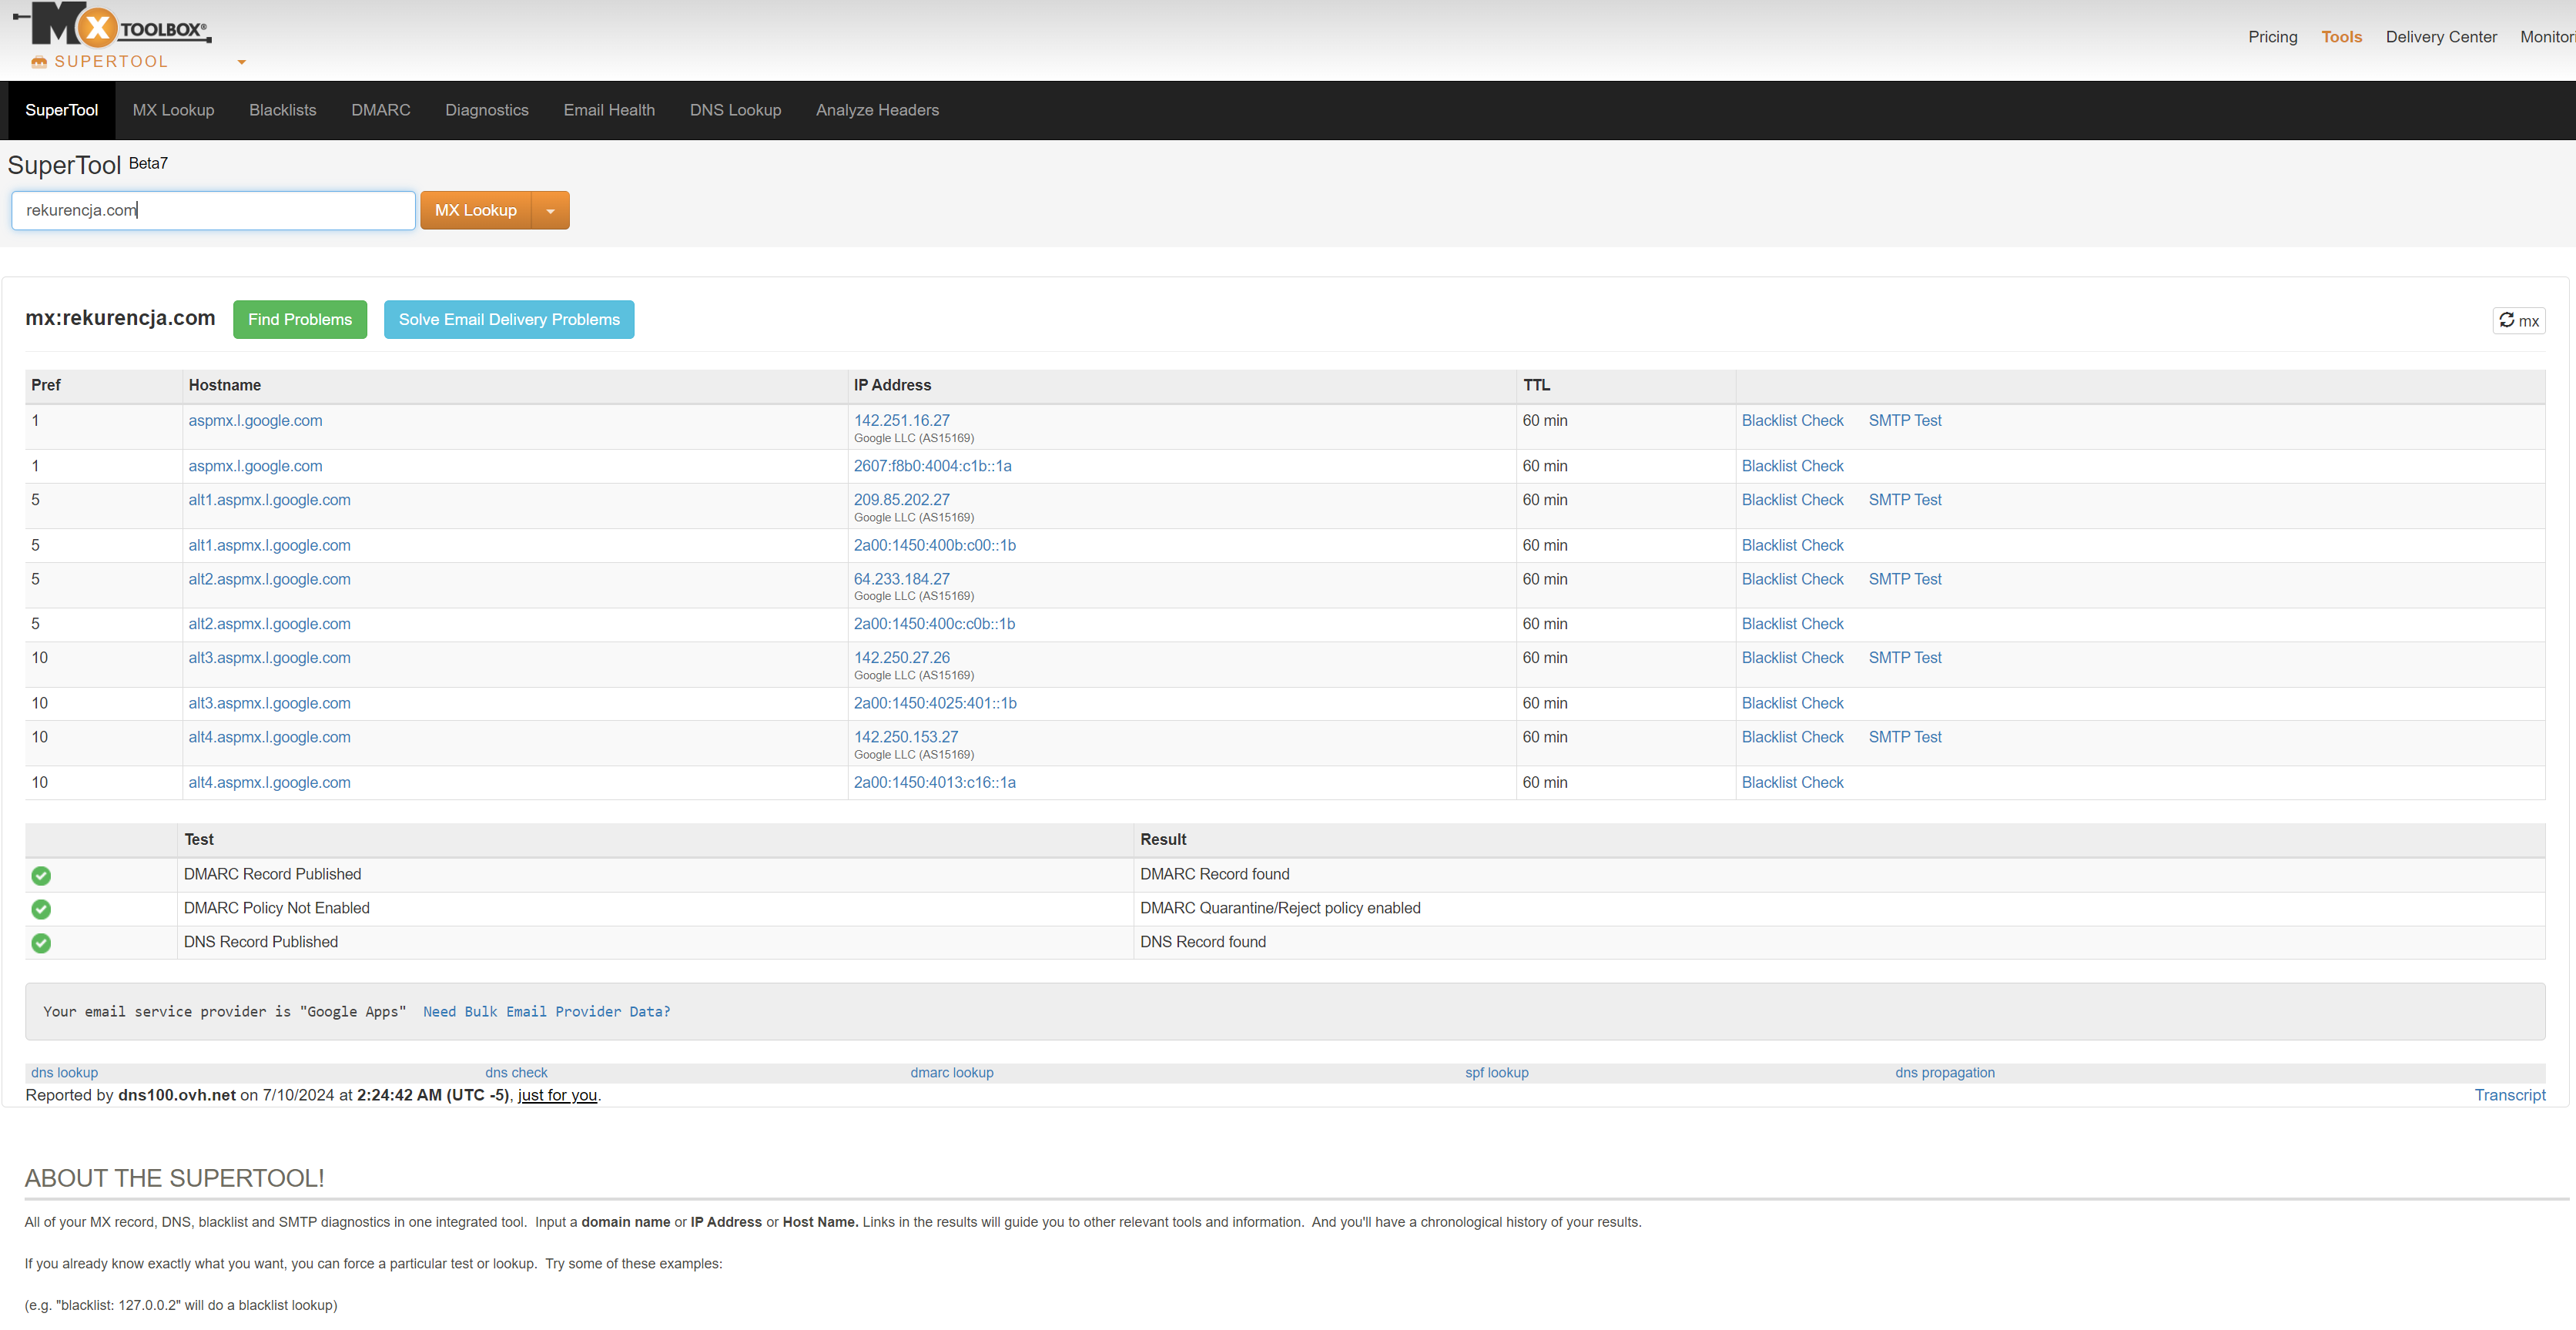This screenshot has width=2576, height=1330.
Task: Click the 'just for you' link
Action: [557, 1095]
